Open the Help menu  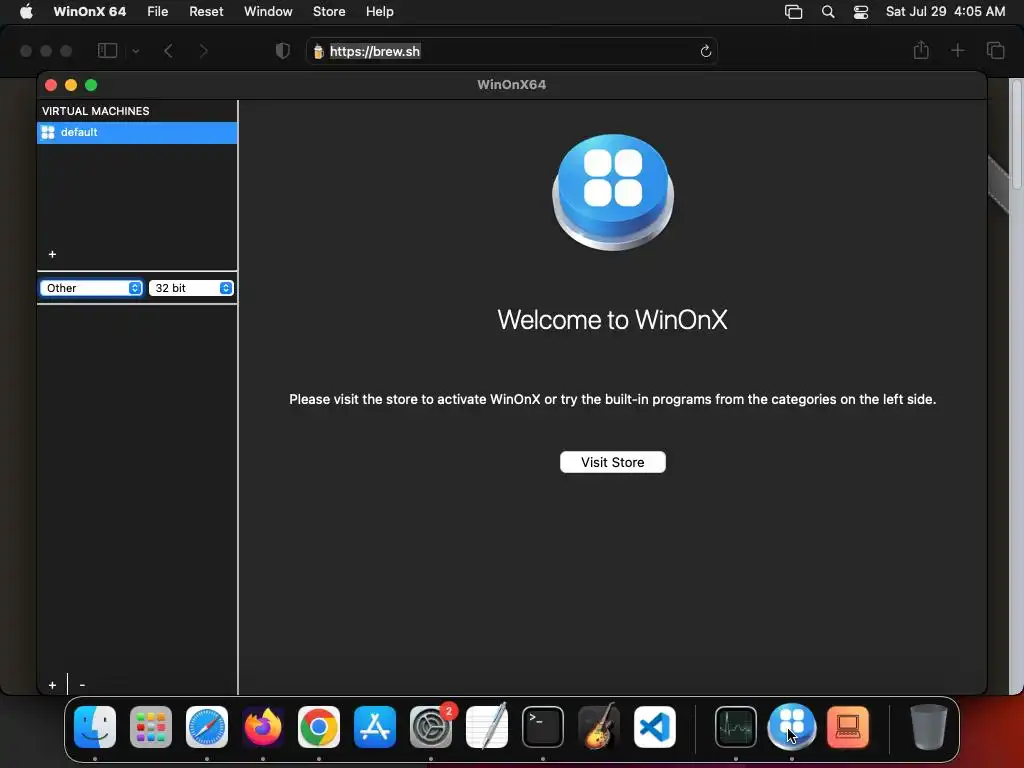point(379,12)
